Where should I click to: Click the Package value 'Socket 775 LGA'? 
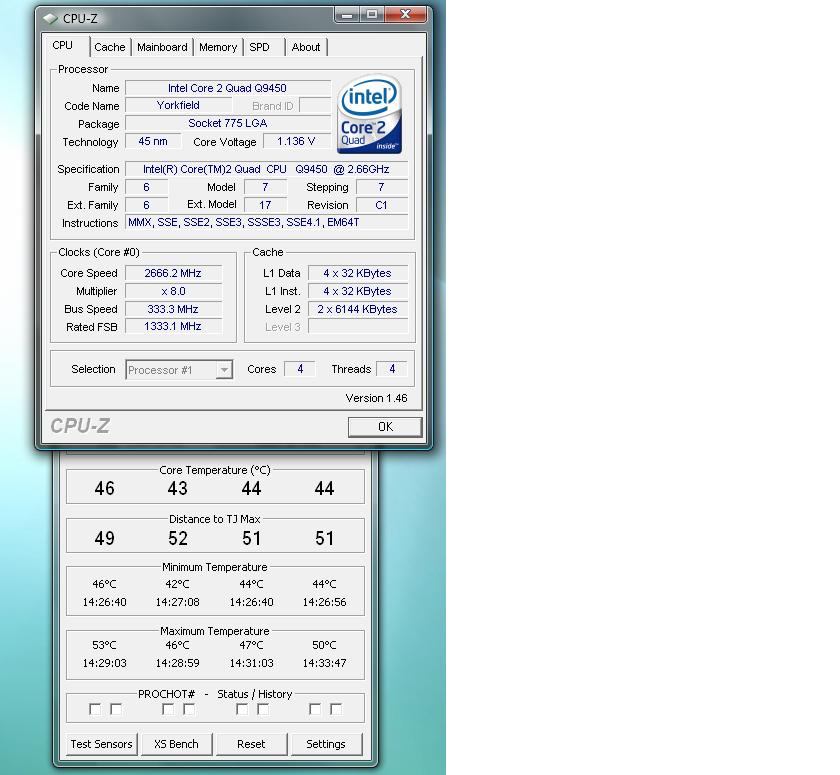(x=228, y=123)
